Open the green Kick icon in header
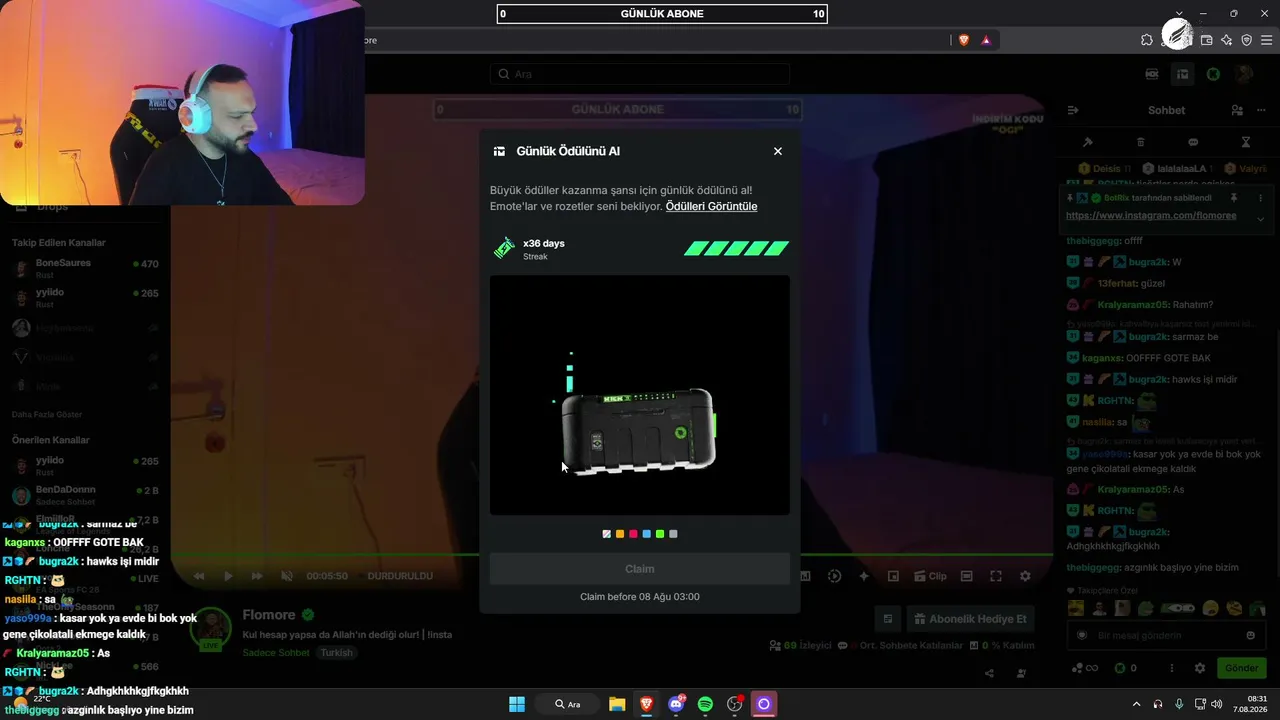This screenshot has height=720, width=1280. pyautogui.click(x=1213, y=74)
